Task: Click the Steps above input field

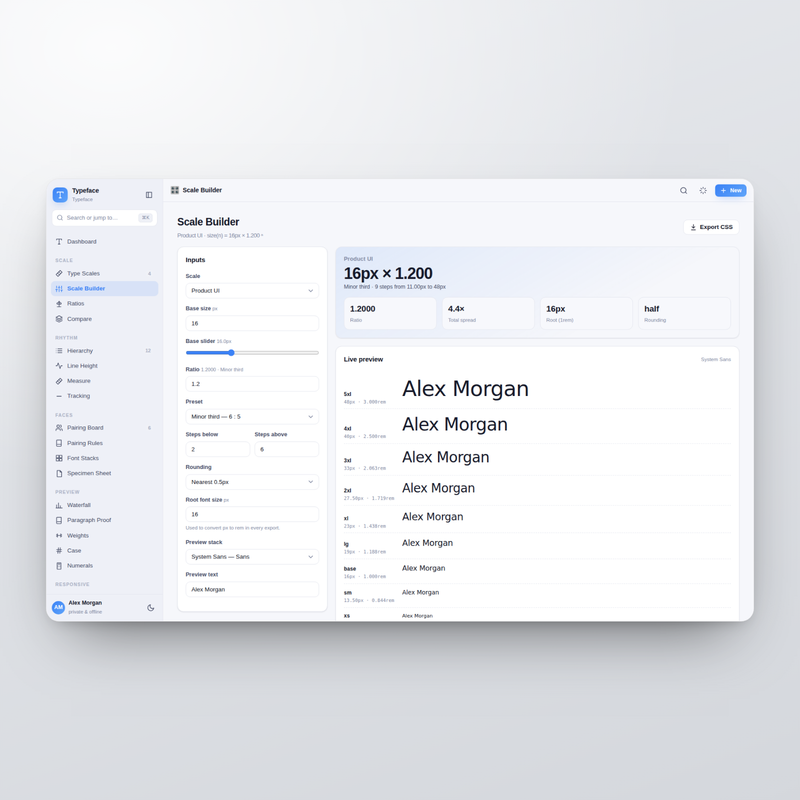Action: pyautogui.click(x=287, y=449)
